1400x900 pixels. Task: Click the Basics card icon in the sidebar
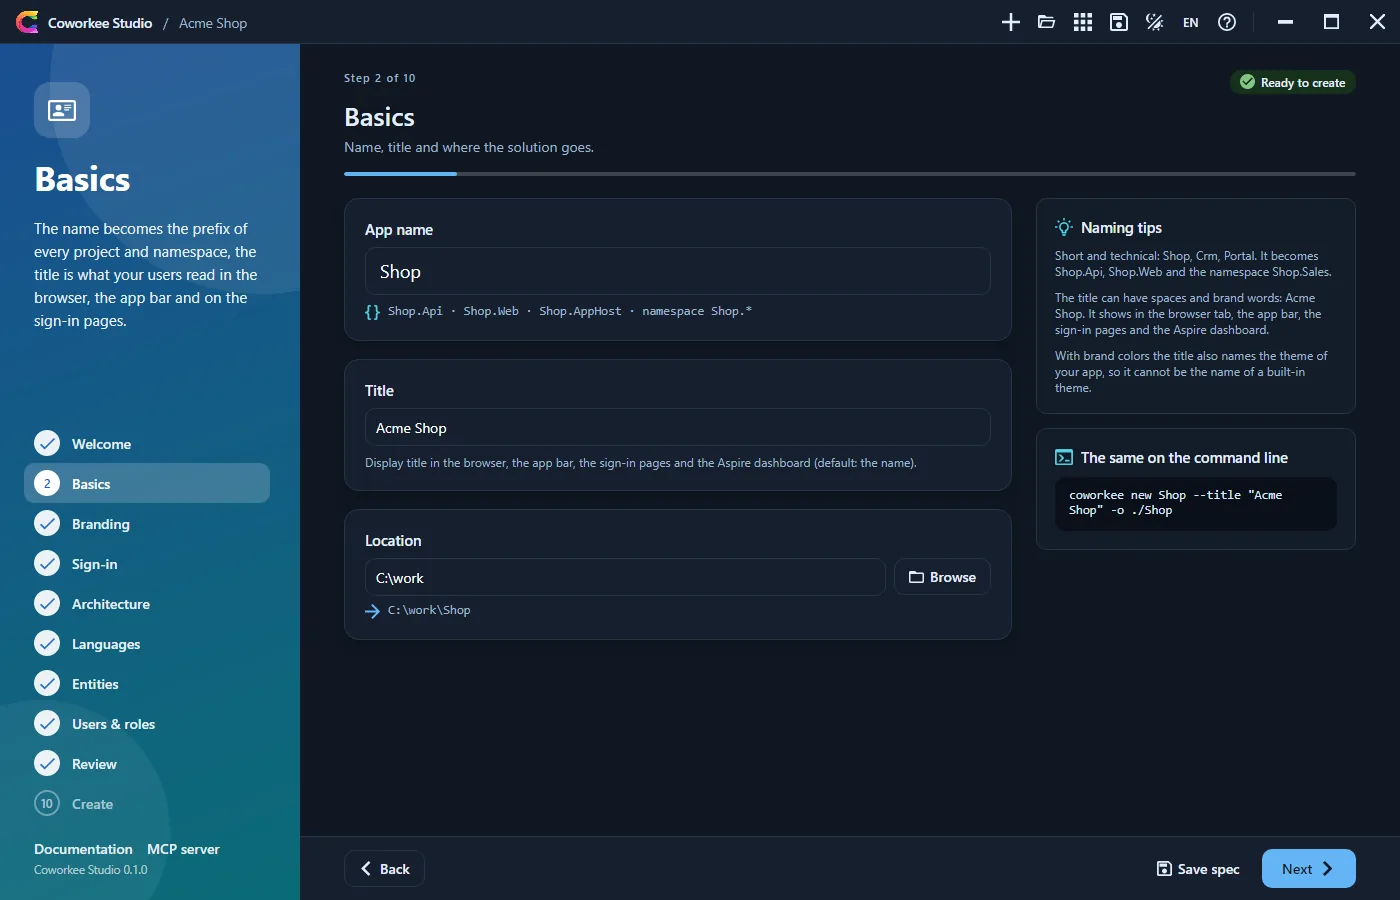[x=62, y=110]
